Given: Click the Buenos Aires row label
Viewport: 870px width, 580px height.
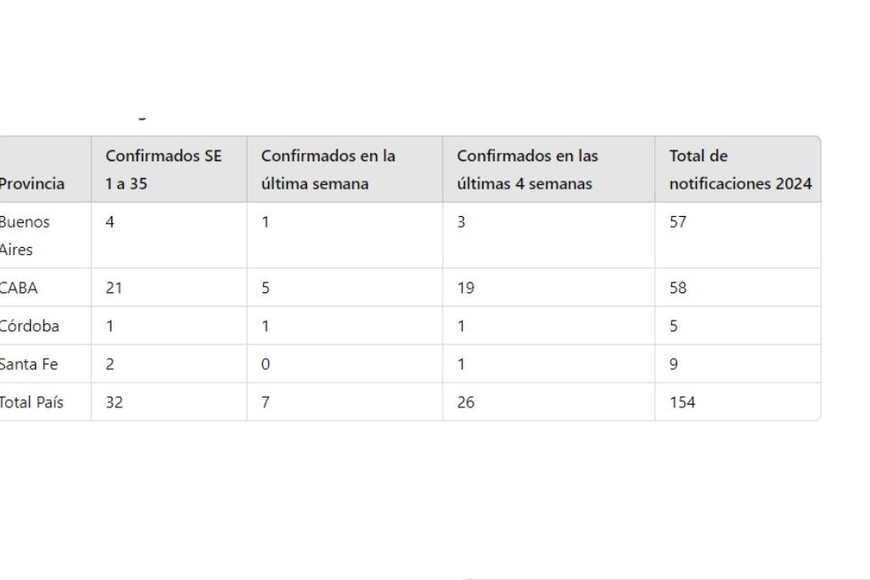Looking at the screenshot, I should coord(24,235).
